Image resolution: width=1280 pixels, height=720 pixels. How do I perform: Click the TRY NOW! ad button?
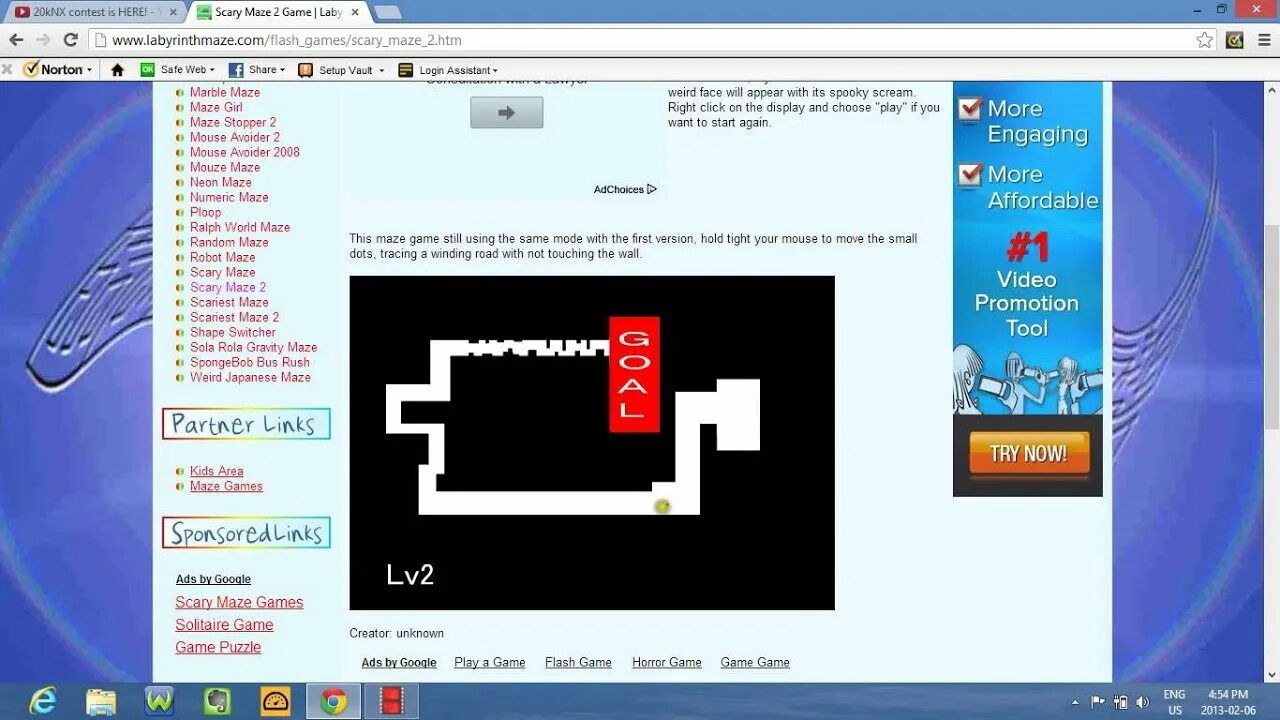[1028, 454]
